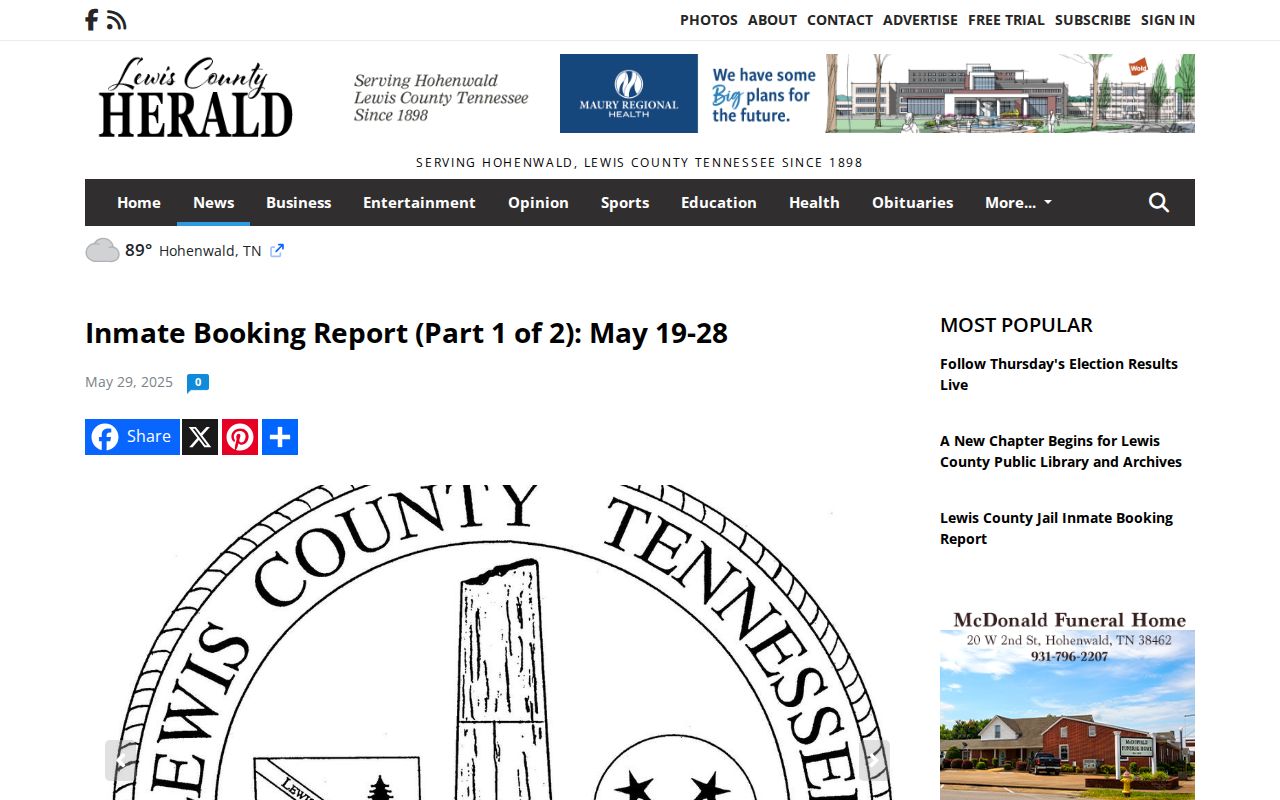Open the Business section
Viewport: 1280px width, 800px height.
click(298, 203)
